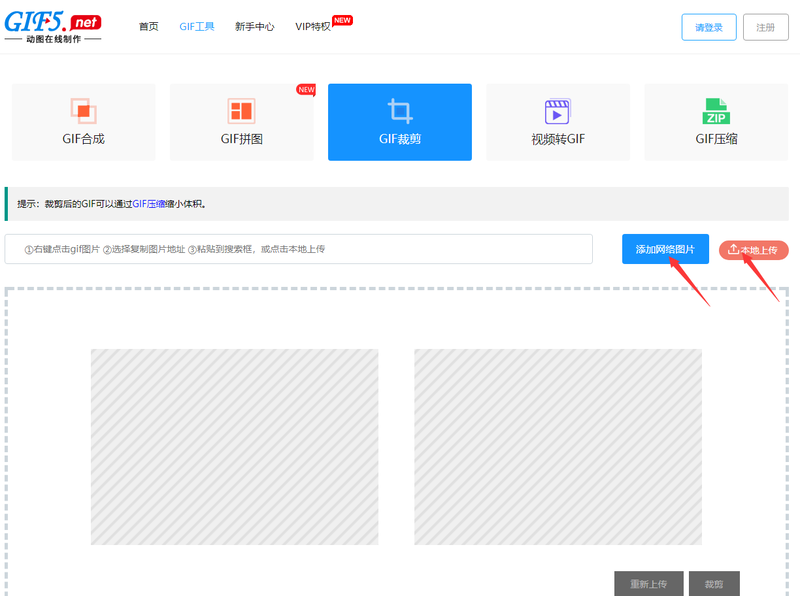Click the 注册 register button
This screenshot has width=800, height=596.
pos(765,27)
